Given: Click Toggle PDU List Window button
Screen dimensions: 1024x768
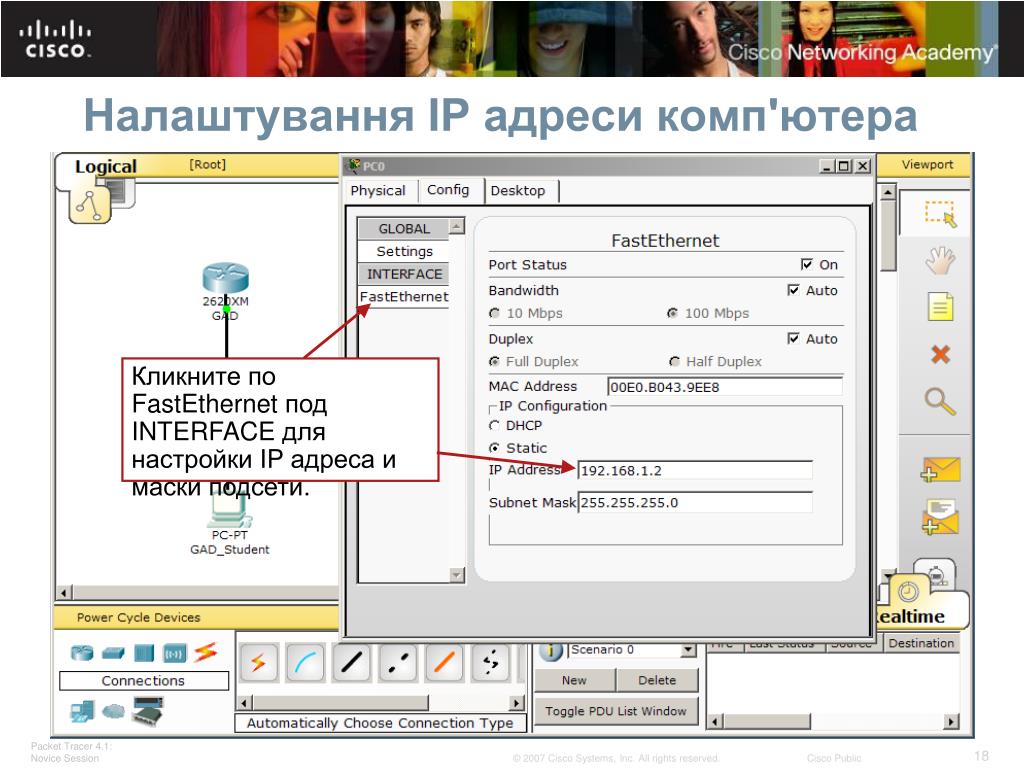Looking at the screenshot, I should pyautogui.click(x=616, y=711).
